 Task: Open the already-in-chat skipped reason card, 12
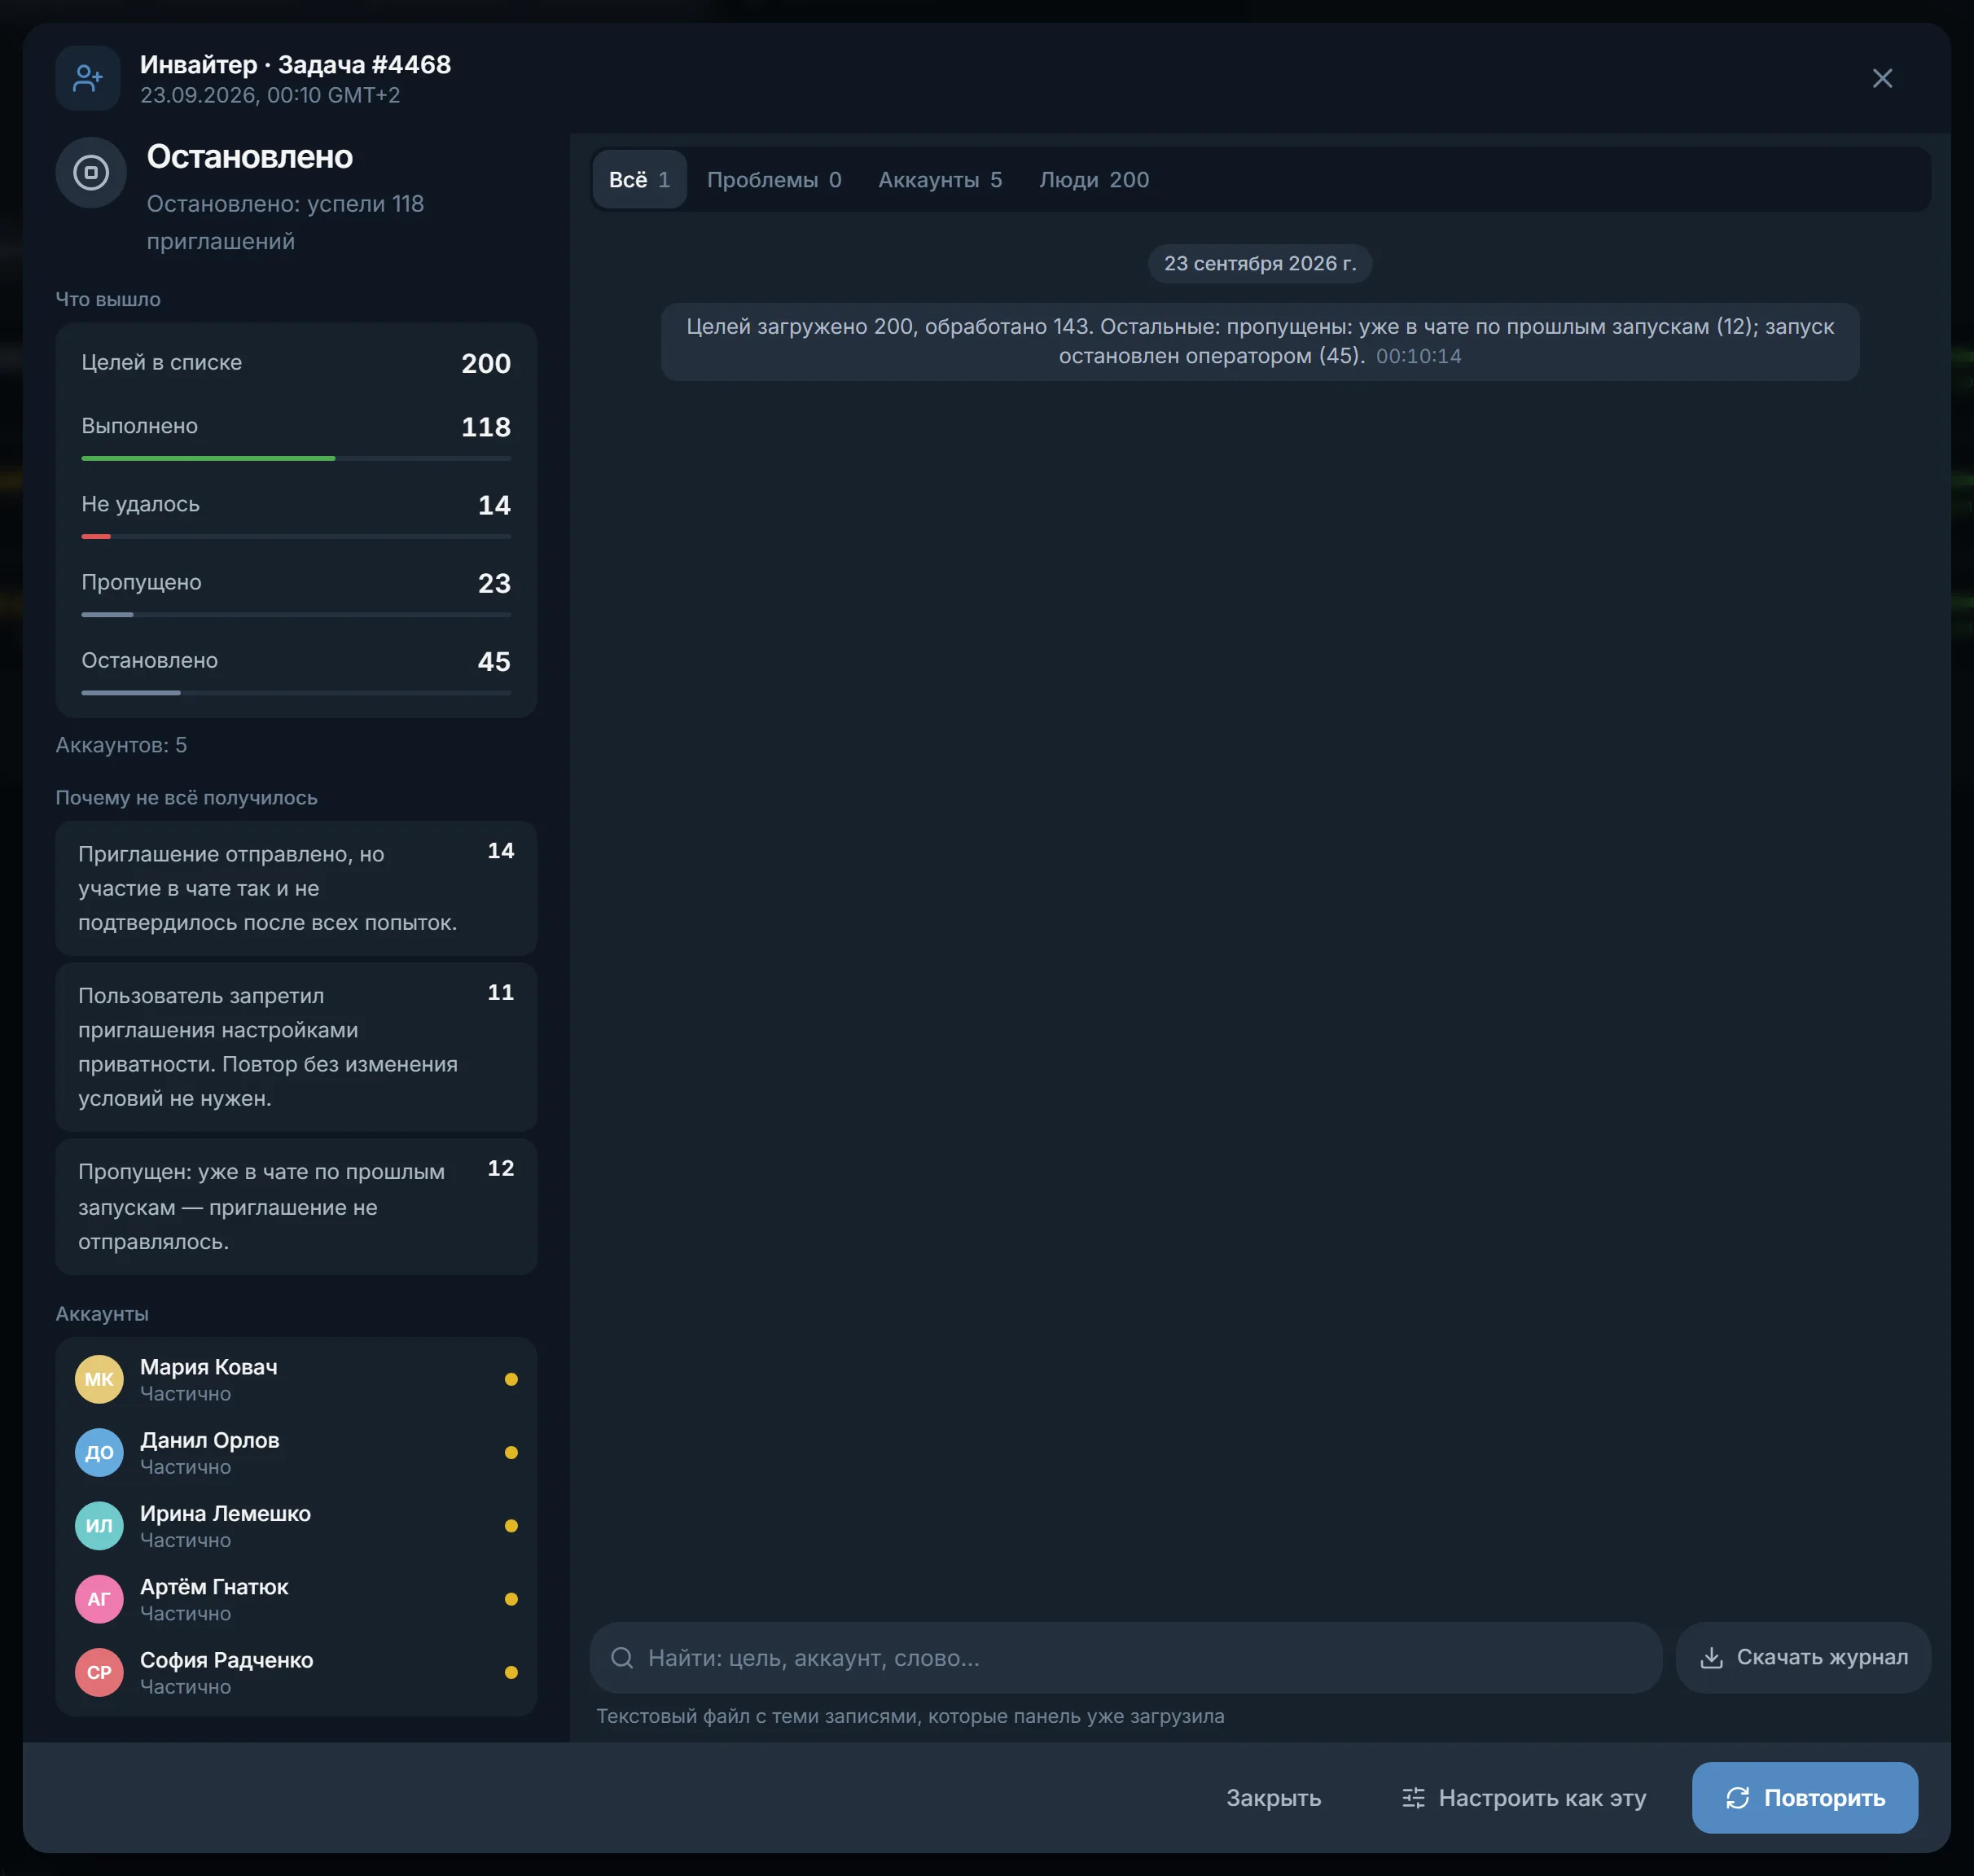(x=296, y=1206)
